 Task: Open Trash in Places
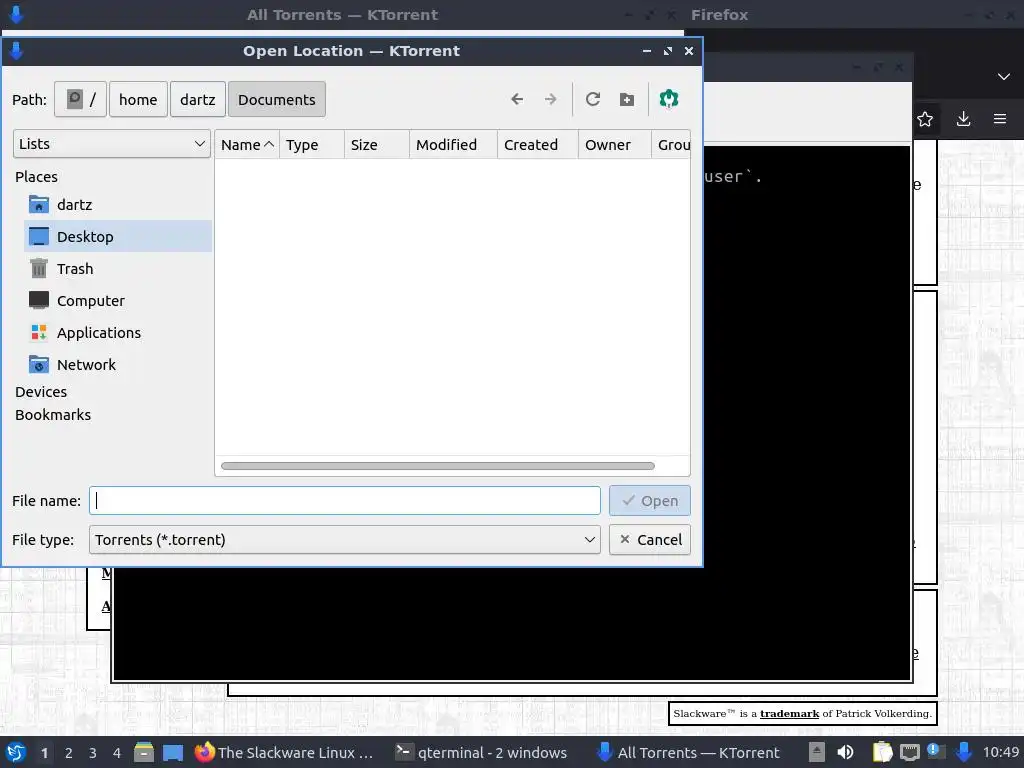coord(118,268)
